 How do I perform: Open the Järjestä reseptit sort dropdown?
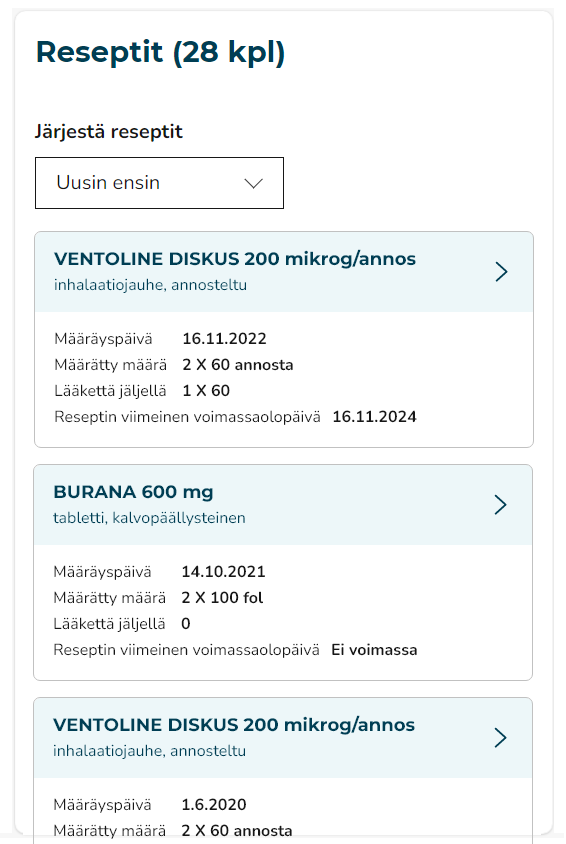pyautogui.click(x=159, y=183)
